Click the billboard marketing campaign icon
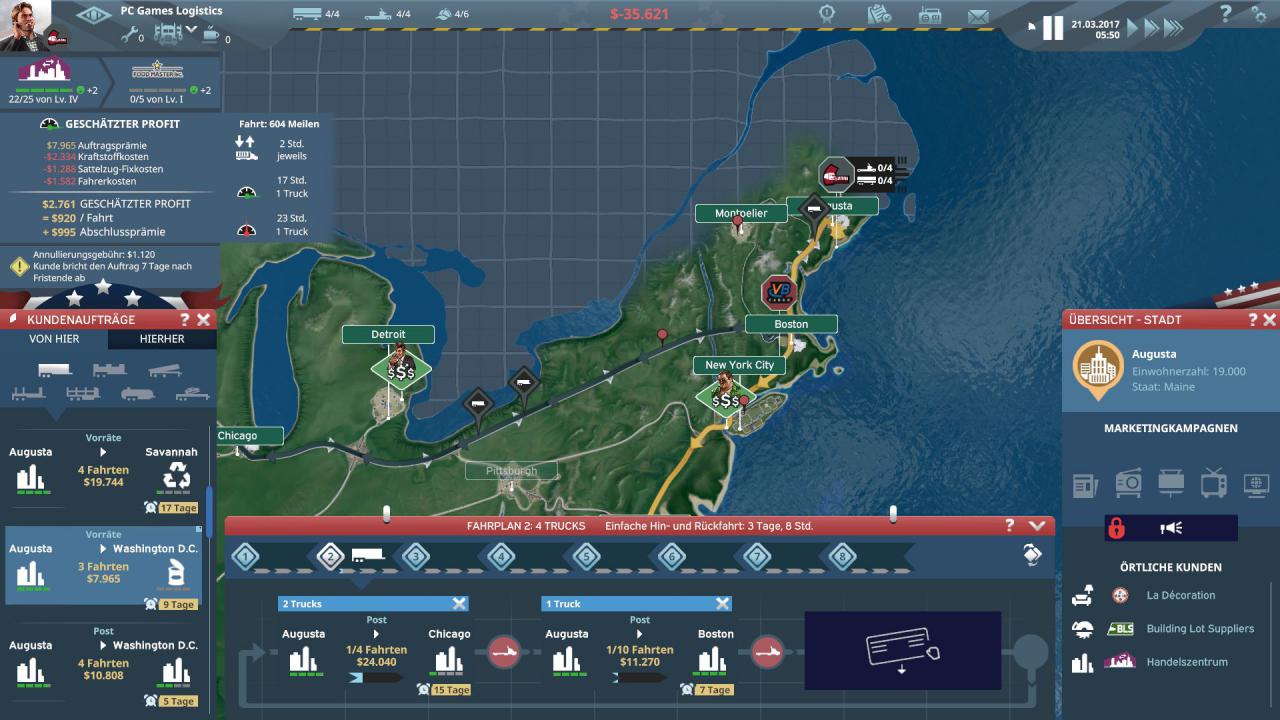This screenshot has width=1280, height=720. click(x=1171, y=483)
